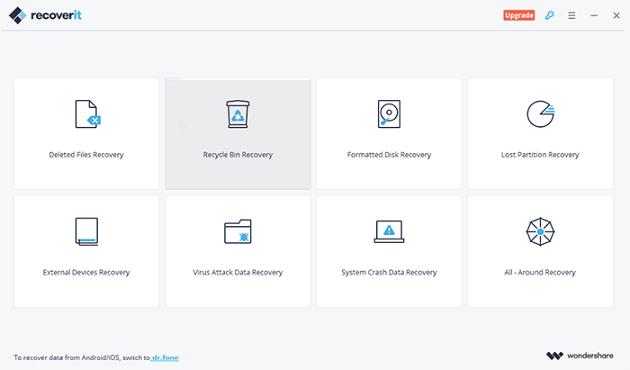Click the System Crash Data Recovery laptop icon
This screenshot has width=630, height=370.
pos(389,231)
